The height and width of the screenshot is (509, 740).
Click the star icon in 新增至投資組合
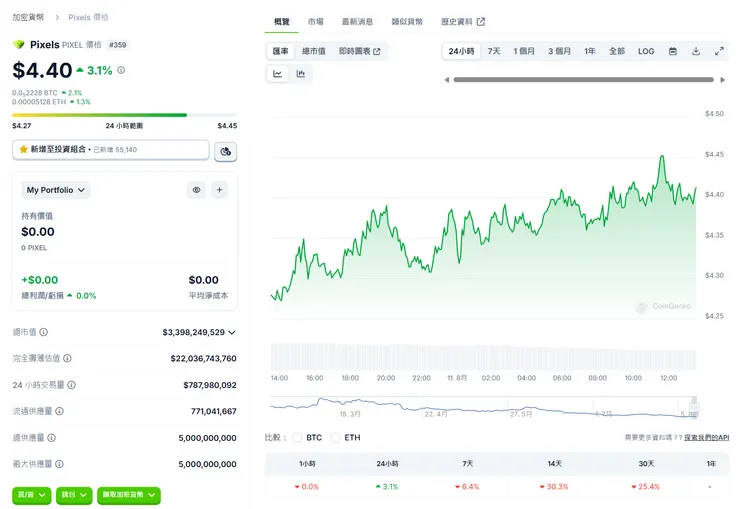pos(23,149)
